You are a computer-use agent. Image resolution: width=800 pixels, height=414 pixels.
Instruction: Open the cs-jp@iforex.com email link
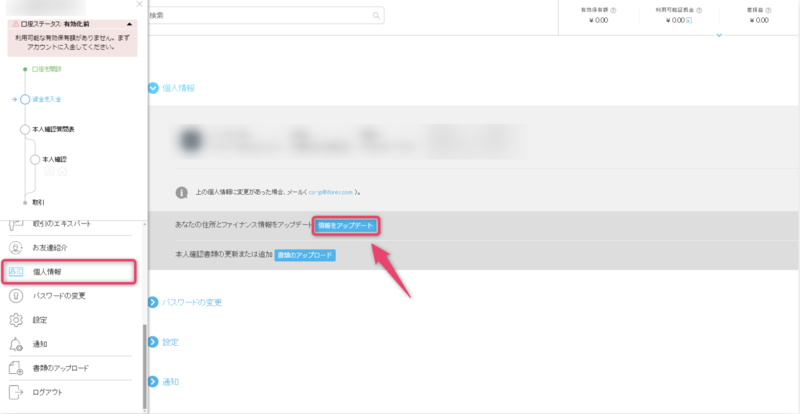(331, 192)
